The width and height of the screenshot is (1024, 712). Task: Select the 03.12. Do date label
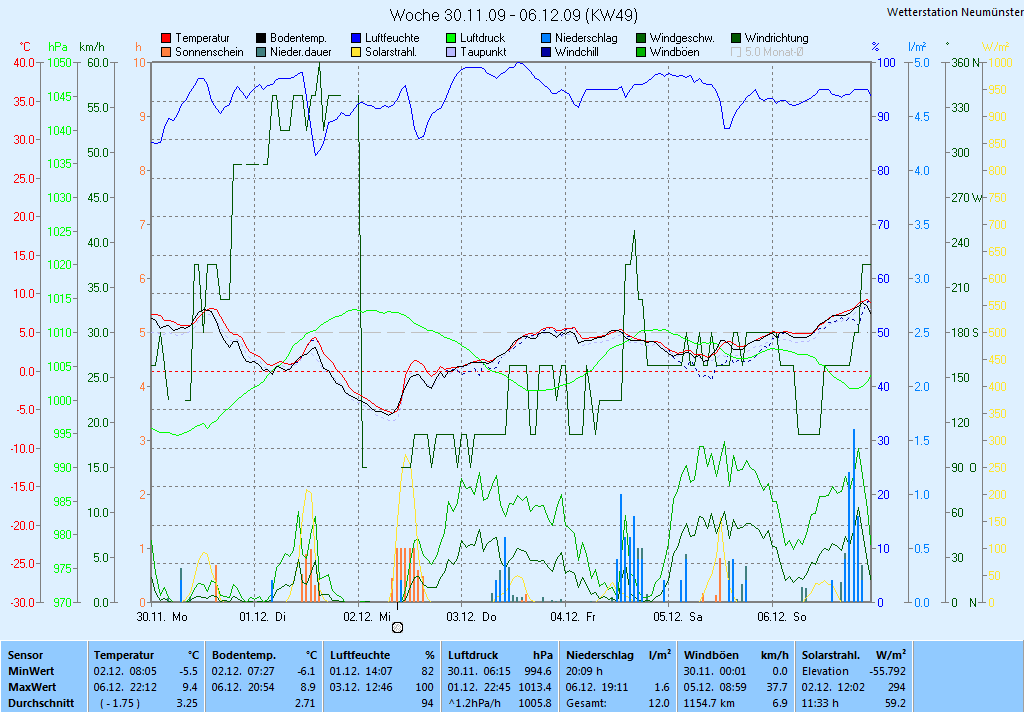(x=471, y=617)
